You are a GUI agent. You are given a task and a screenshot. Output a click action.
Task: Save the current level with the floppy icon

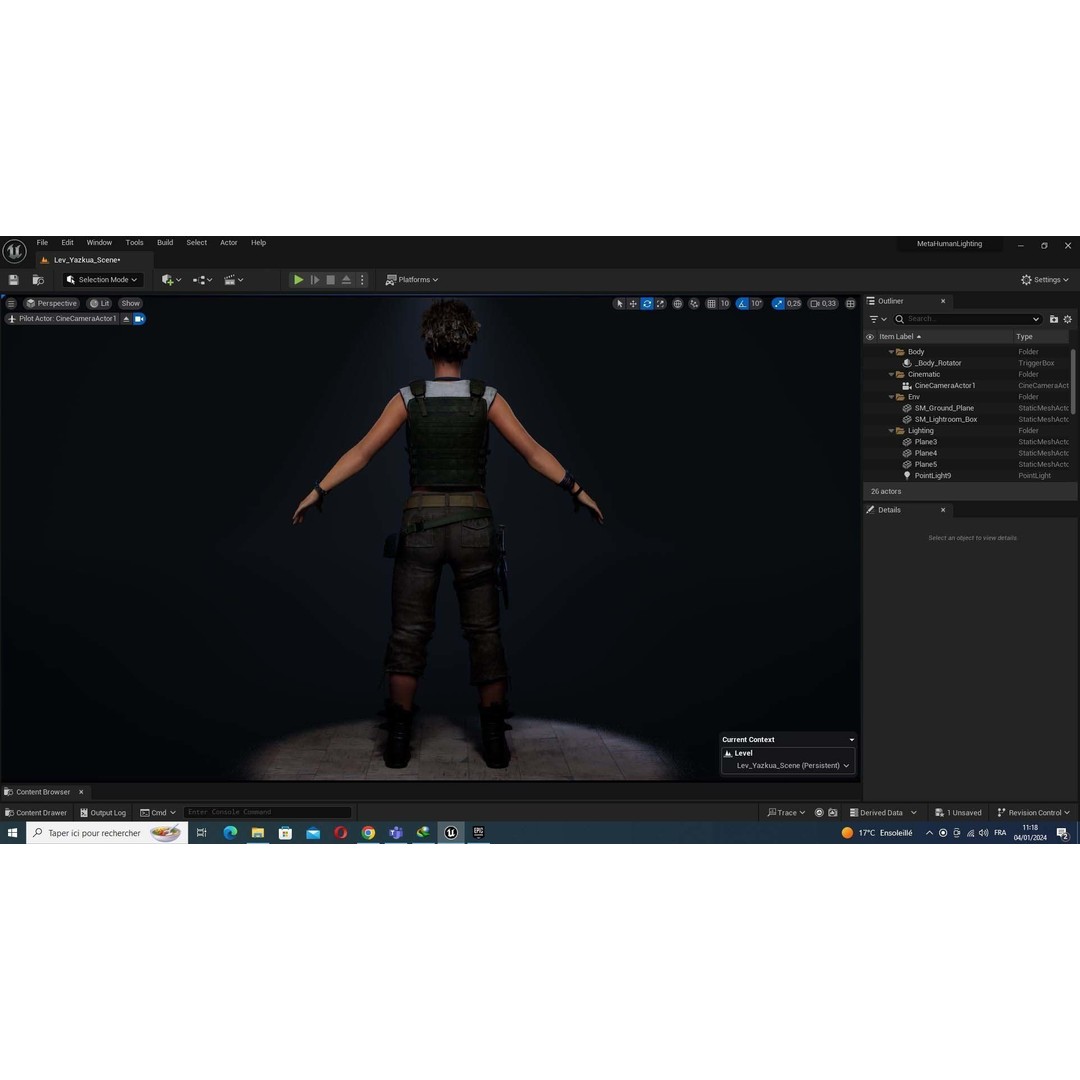click(14, 280)
